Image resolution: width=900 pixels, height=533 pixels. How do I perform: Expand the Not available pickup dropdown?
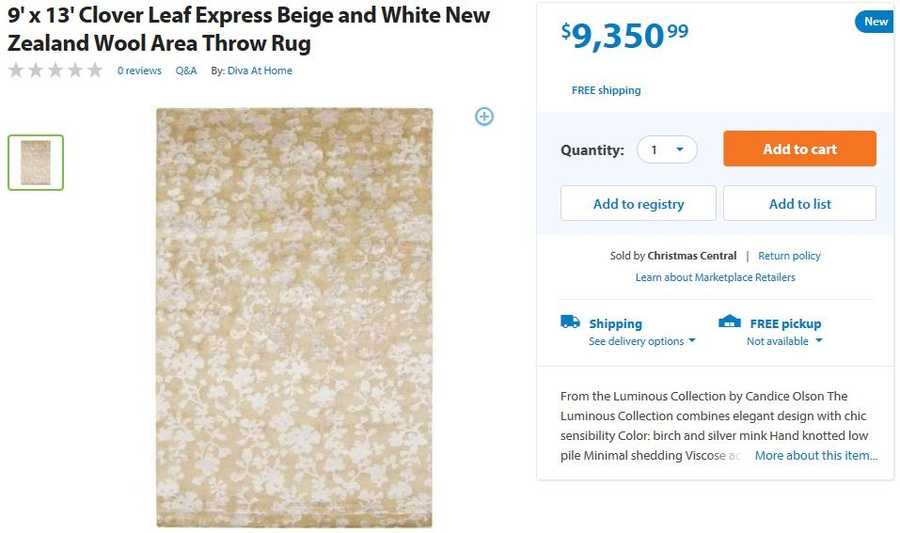pyautogui.click(x=784, y=341)
